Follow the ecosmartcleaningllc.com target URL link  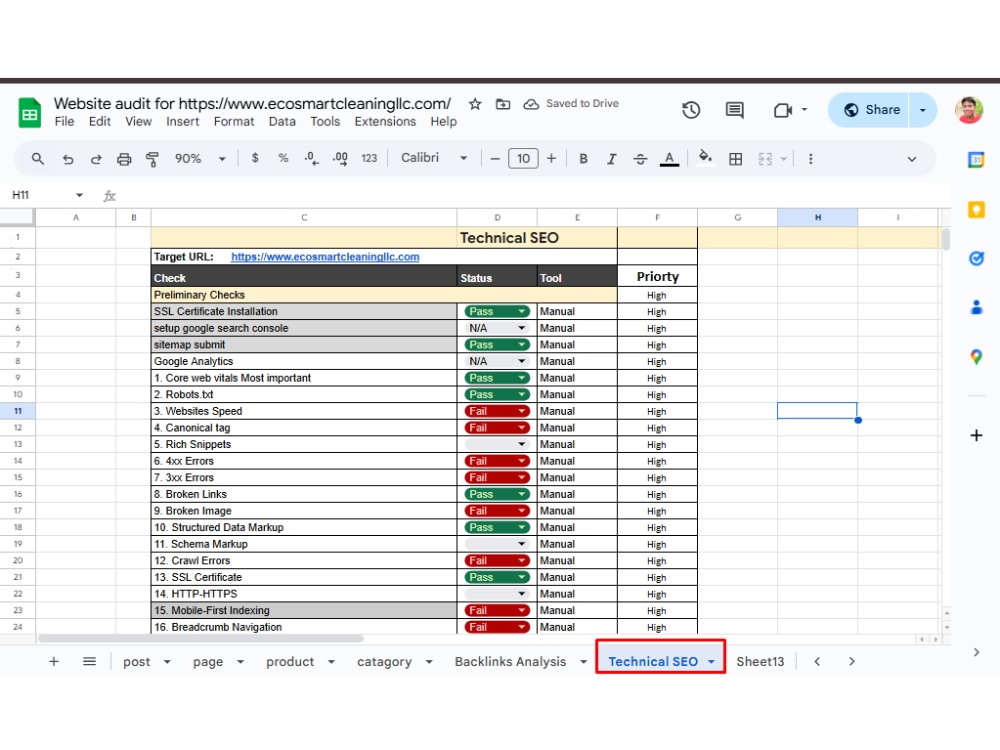[x=325, y=256]
